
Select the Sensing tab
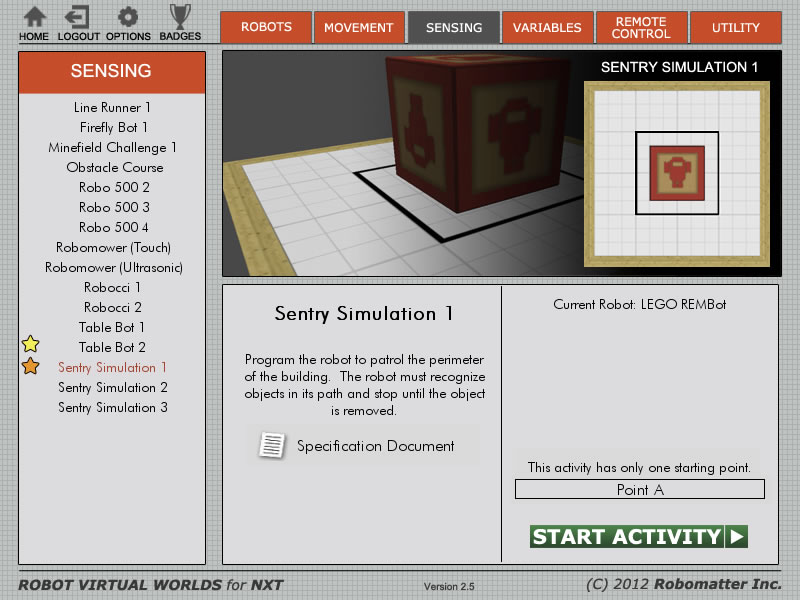point(454,27)
